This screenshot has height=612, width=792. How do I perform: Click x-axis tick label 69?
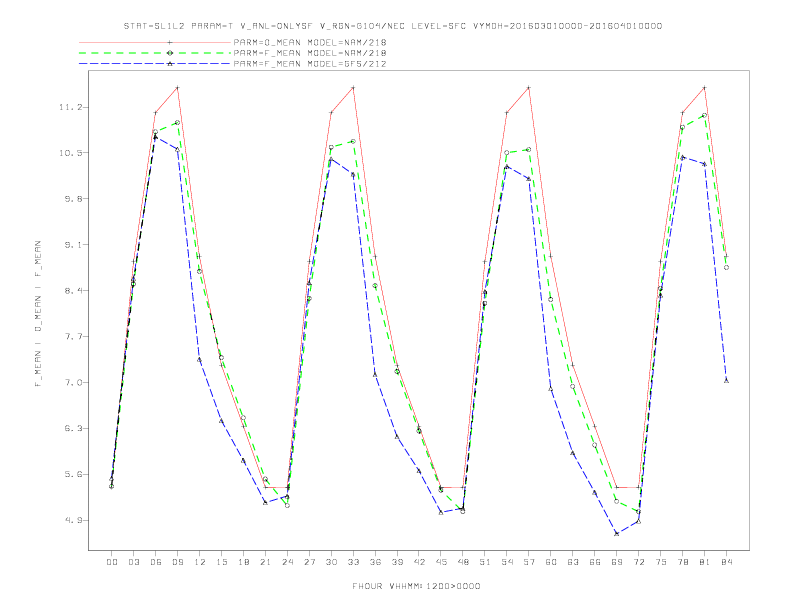[x=617, y=562]
